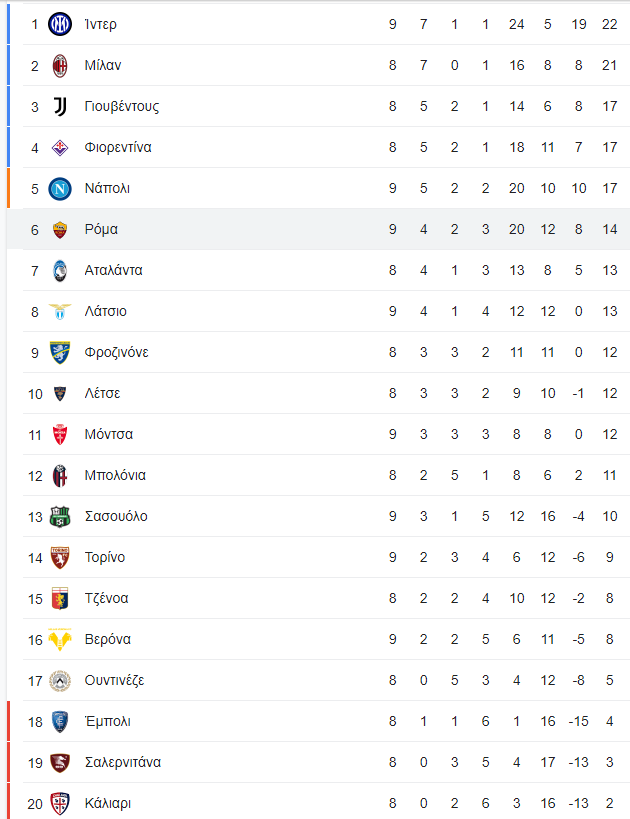Open the Τορίνο team link
The width and height of the screenshot is (630, 819).
(104, 557)
